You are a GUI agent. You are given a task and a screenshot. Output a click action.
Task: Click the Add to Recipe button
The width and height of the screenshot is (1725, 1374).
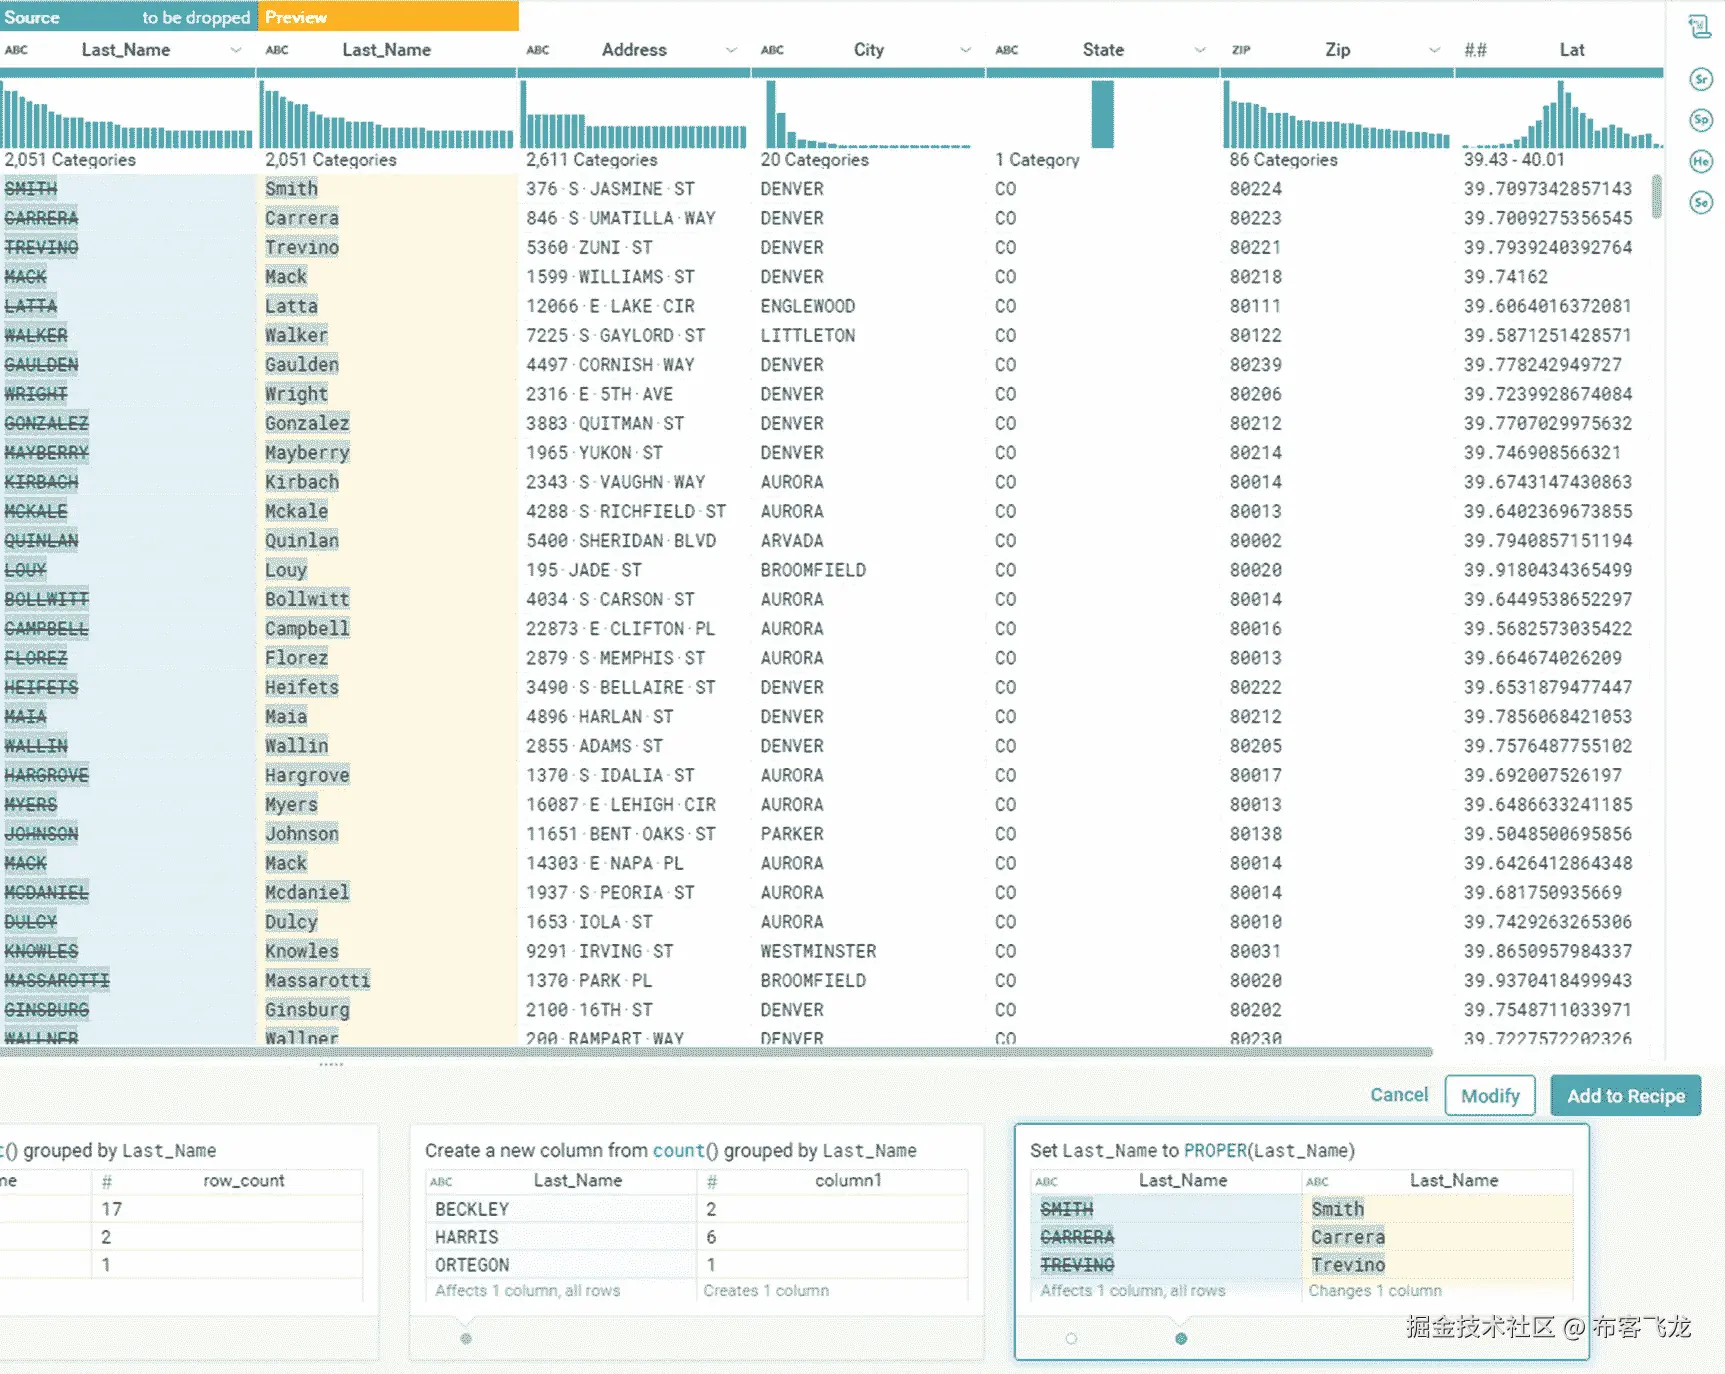[1625, 1095]
